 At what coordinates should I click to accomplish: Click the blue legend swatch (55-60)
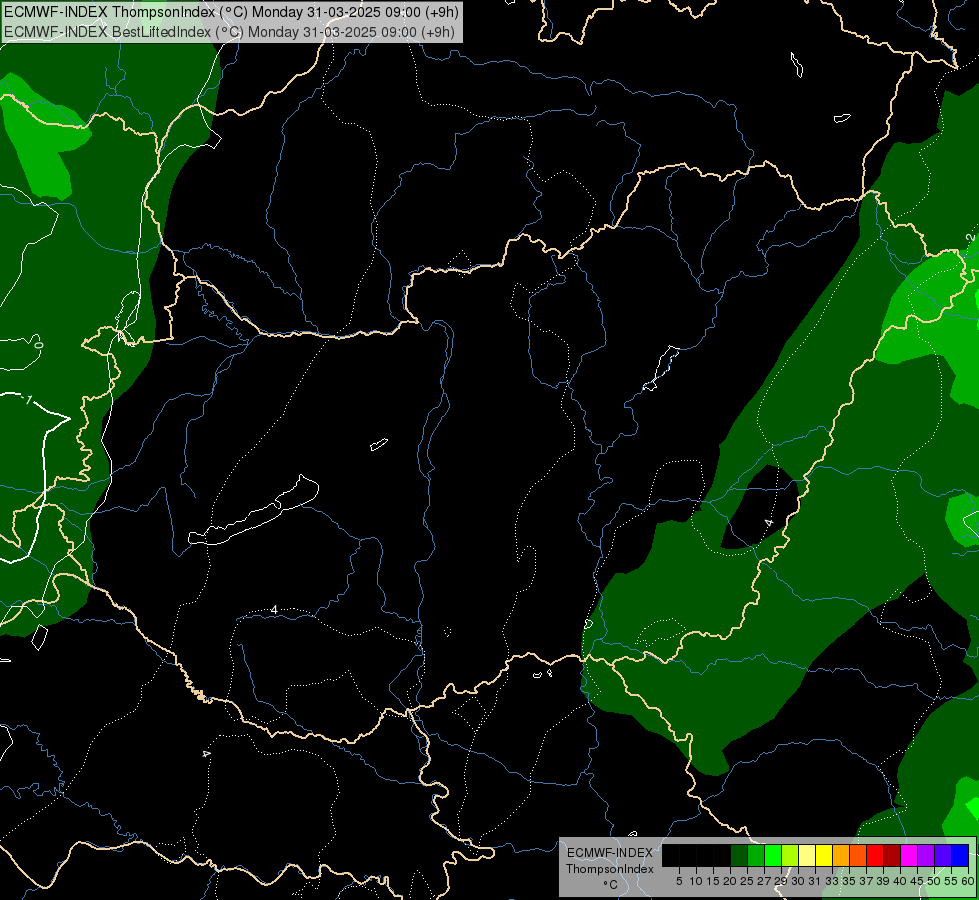960,855
